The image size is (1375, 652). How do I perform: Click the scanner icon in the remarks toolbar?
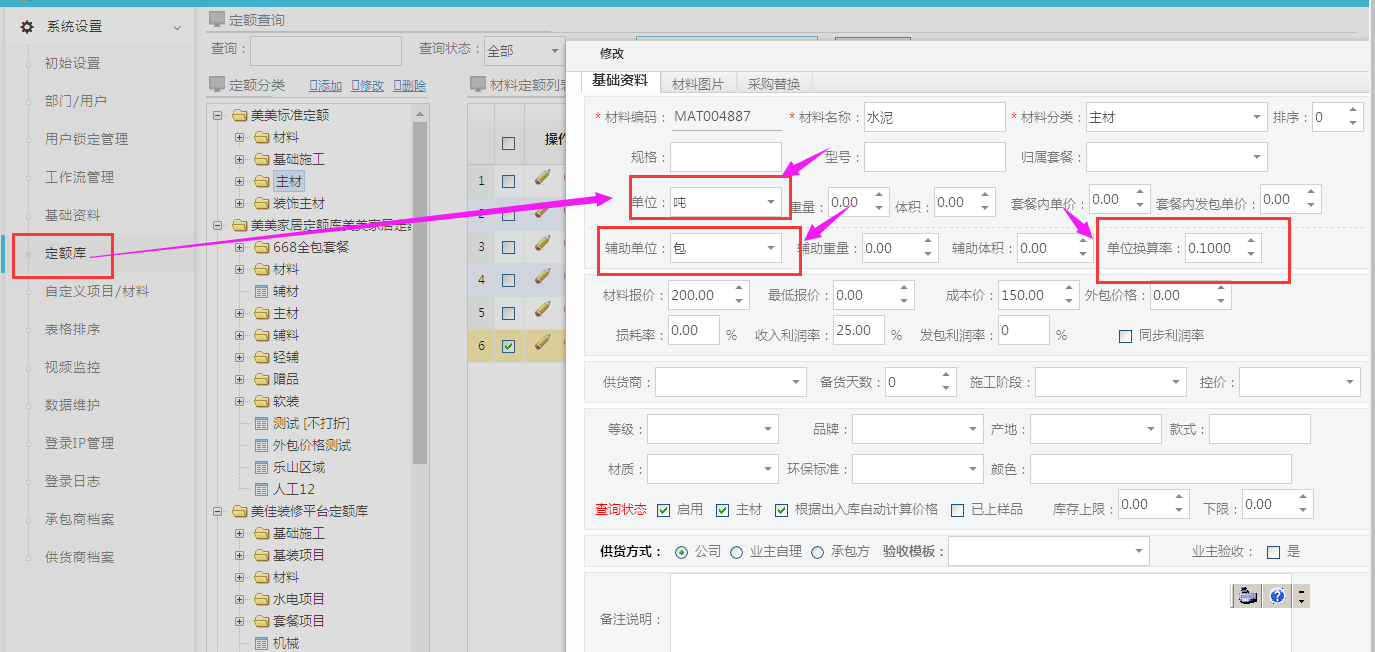coord(1246,596)
